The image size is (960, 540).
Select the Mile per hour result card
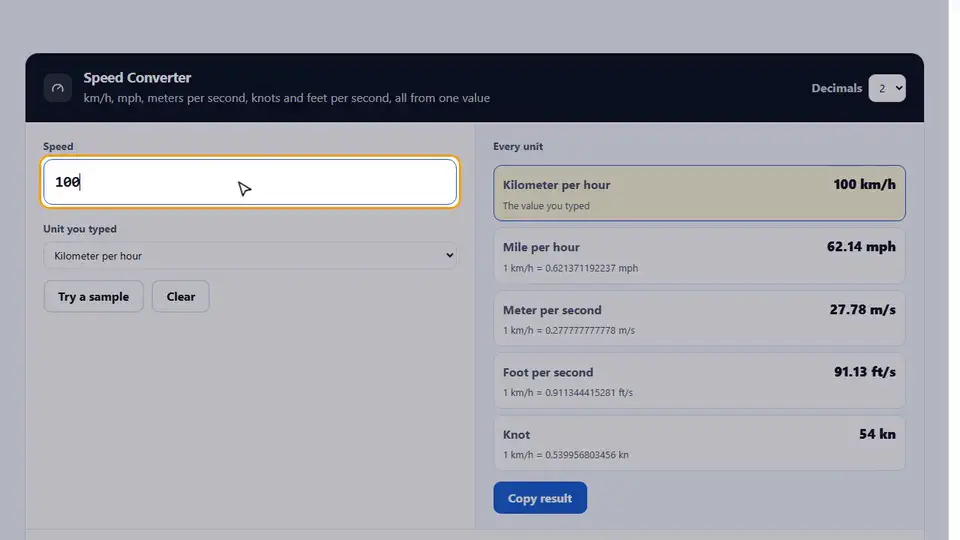coord(699,256)
